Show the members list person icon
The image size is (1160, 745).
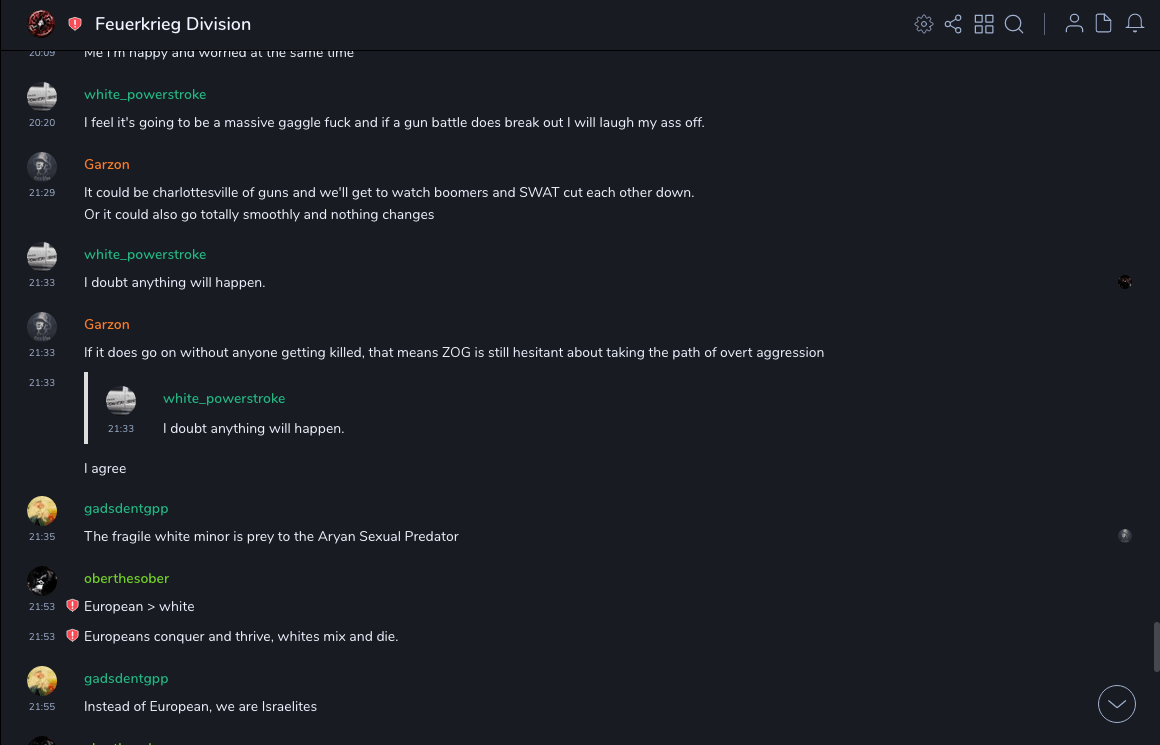[1074, 24]
